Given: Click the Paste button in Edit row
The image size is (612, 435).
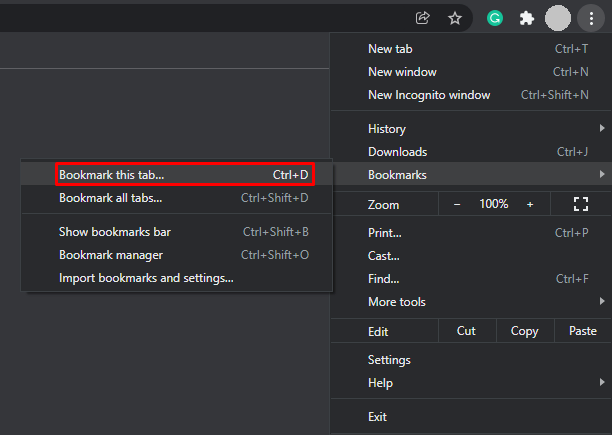Looking at the screenshot, I should tap(582, 331).
